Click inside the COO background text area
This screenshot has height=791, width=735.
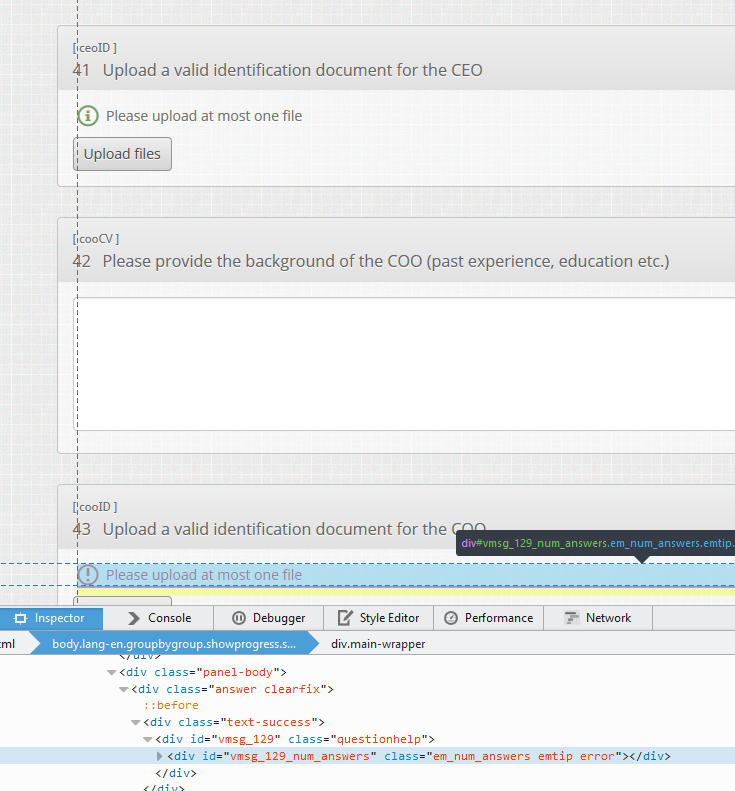(x=405, y=363)
